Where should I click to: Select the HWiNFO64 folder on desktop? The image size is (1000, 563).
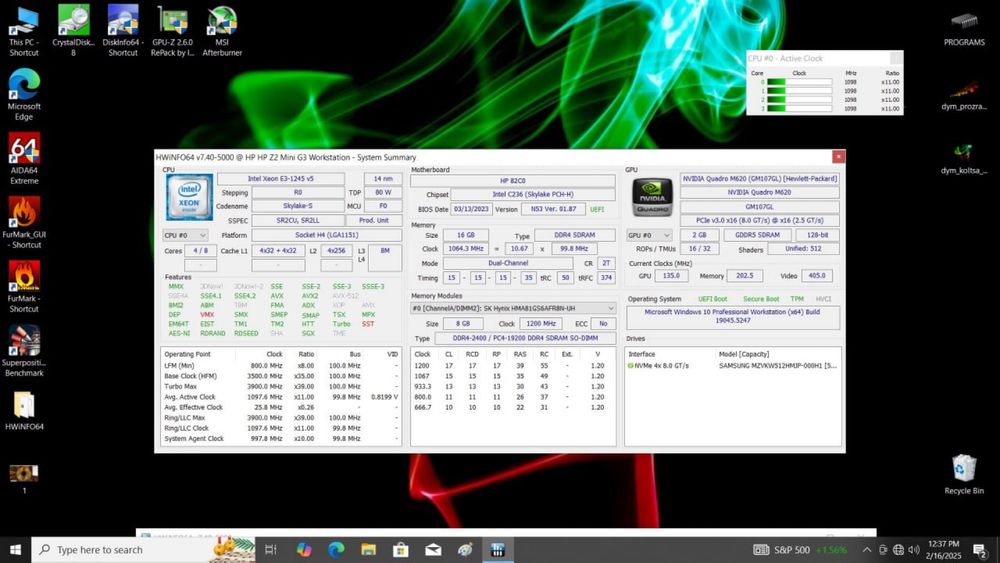coord(24,411)
